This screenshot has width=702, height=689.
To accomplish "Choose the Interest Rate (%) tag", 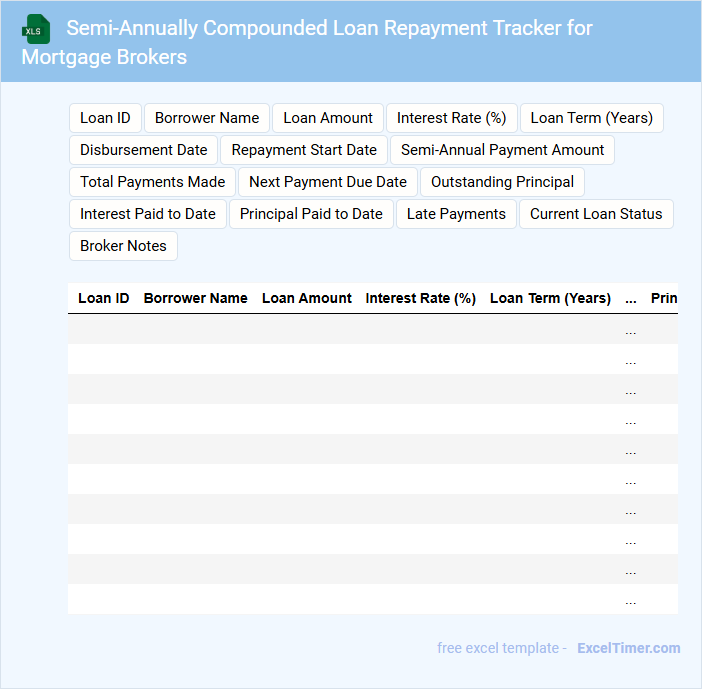I will click(x=452, y=118).
